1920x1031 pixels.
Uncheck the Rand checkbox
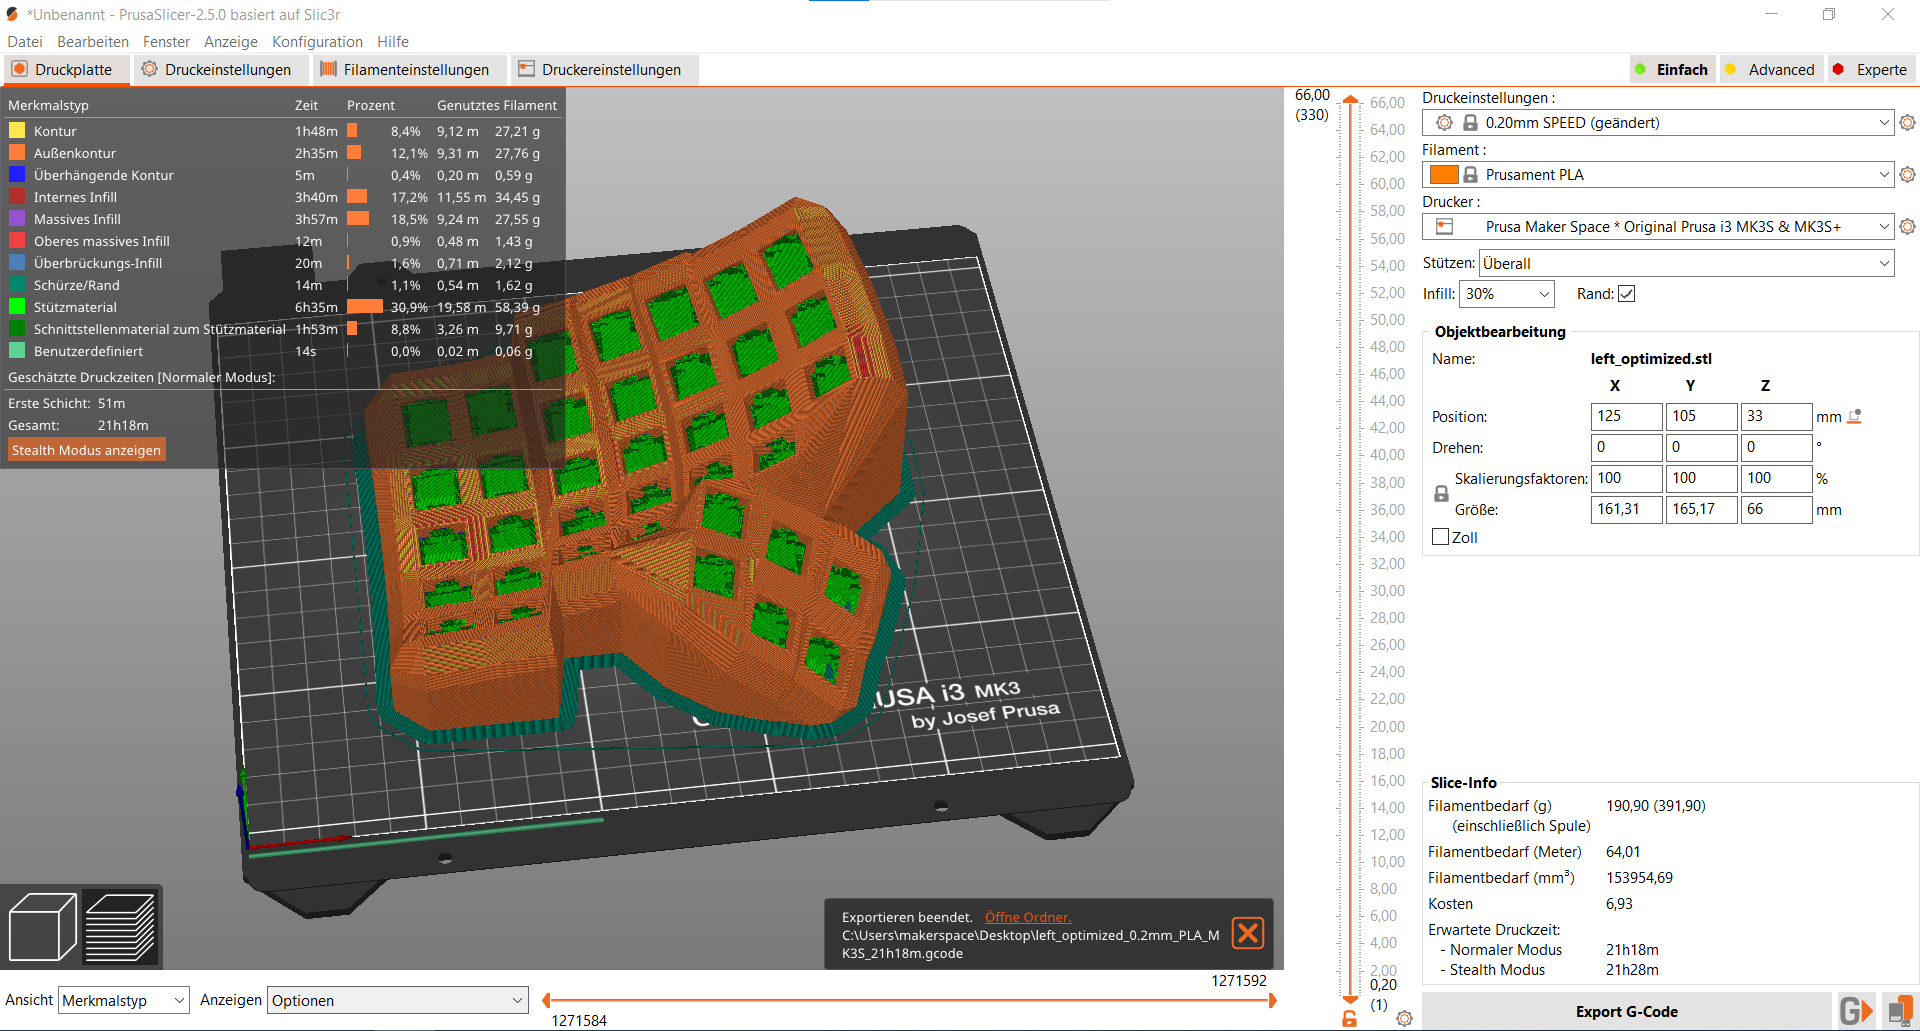(x=1626, y=294)
